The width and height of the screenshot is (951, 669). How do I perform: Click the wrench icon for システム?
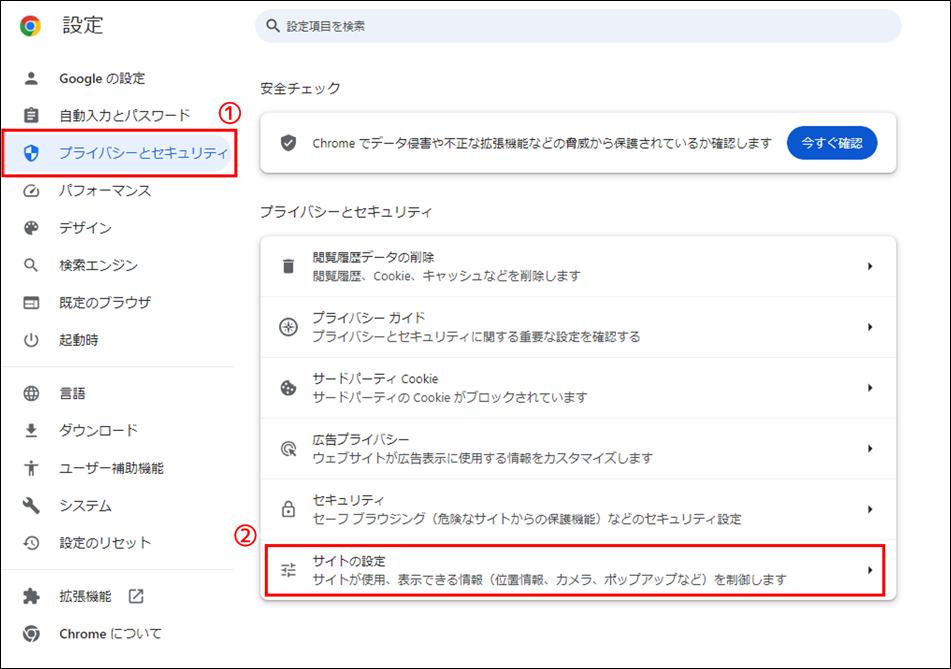tap(31, 505)
